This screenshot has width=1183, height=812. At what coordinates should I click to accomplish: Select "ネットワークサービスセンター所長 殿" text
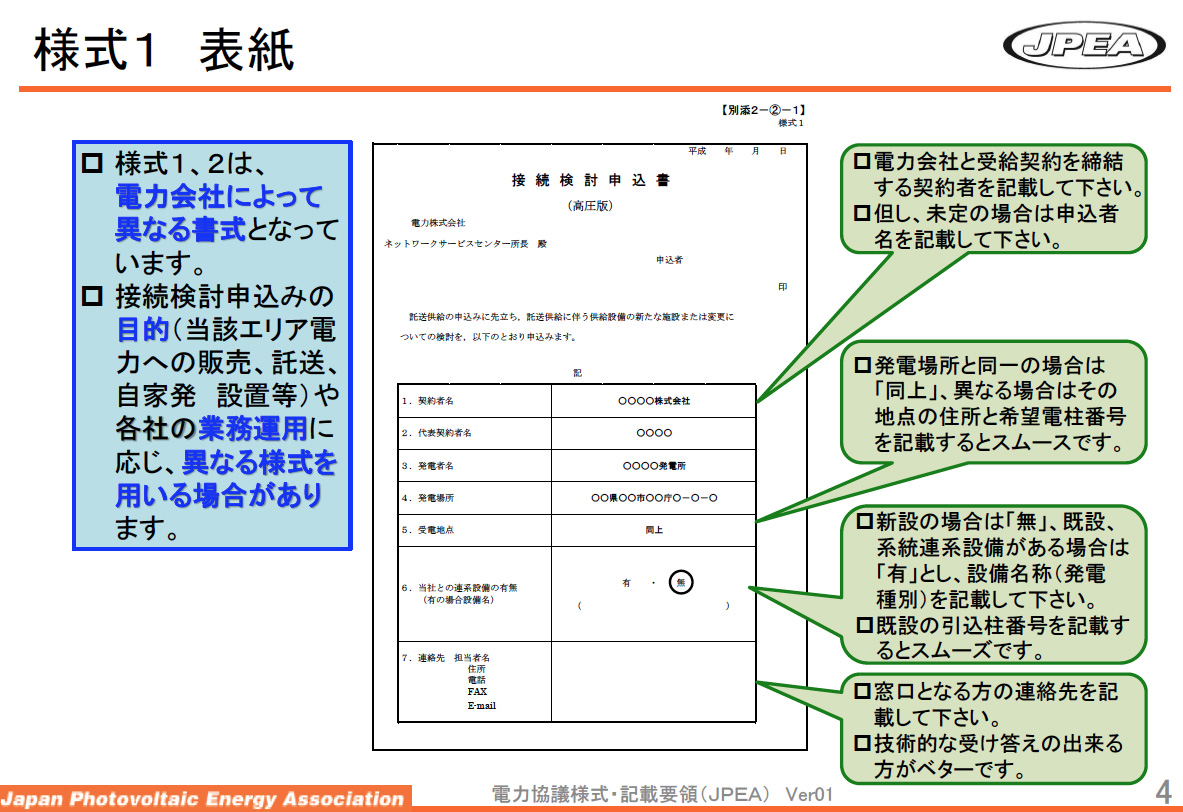[x=466, y=244]
